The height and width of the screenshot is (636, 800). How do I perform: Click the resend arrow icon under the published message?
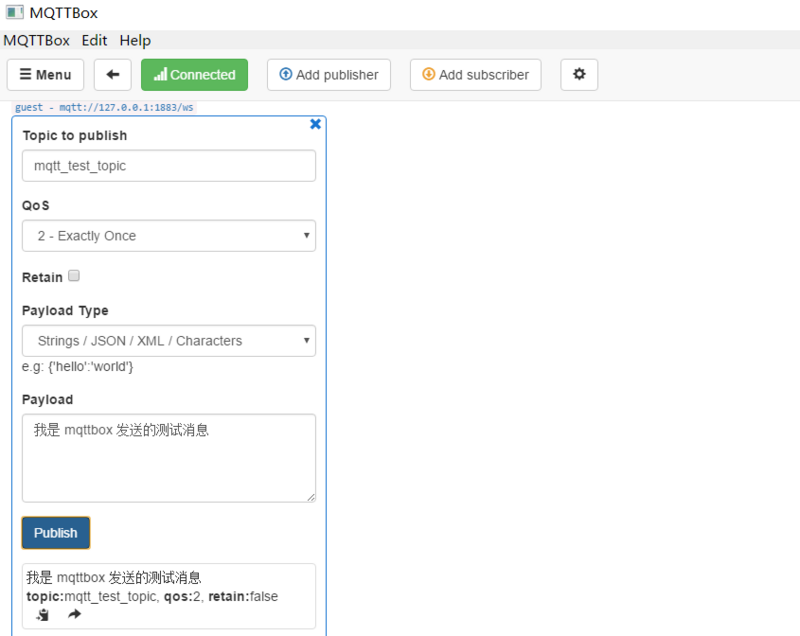point(73,614)
